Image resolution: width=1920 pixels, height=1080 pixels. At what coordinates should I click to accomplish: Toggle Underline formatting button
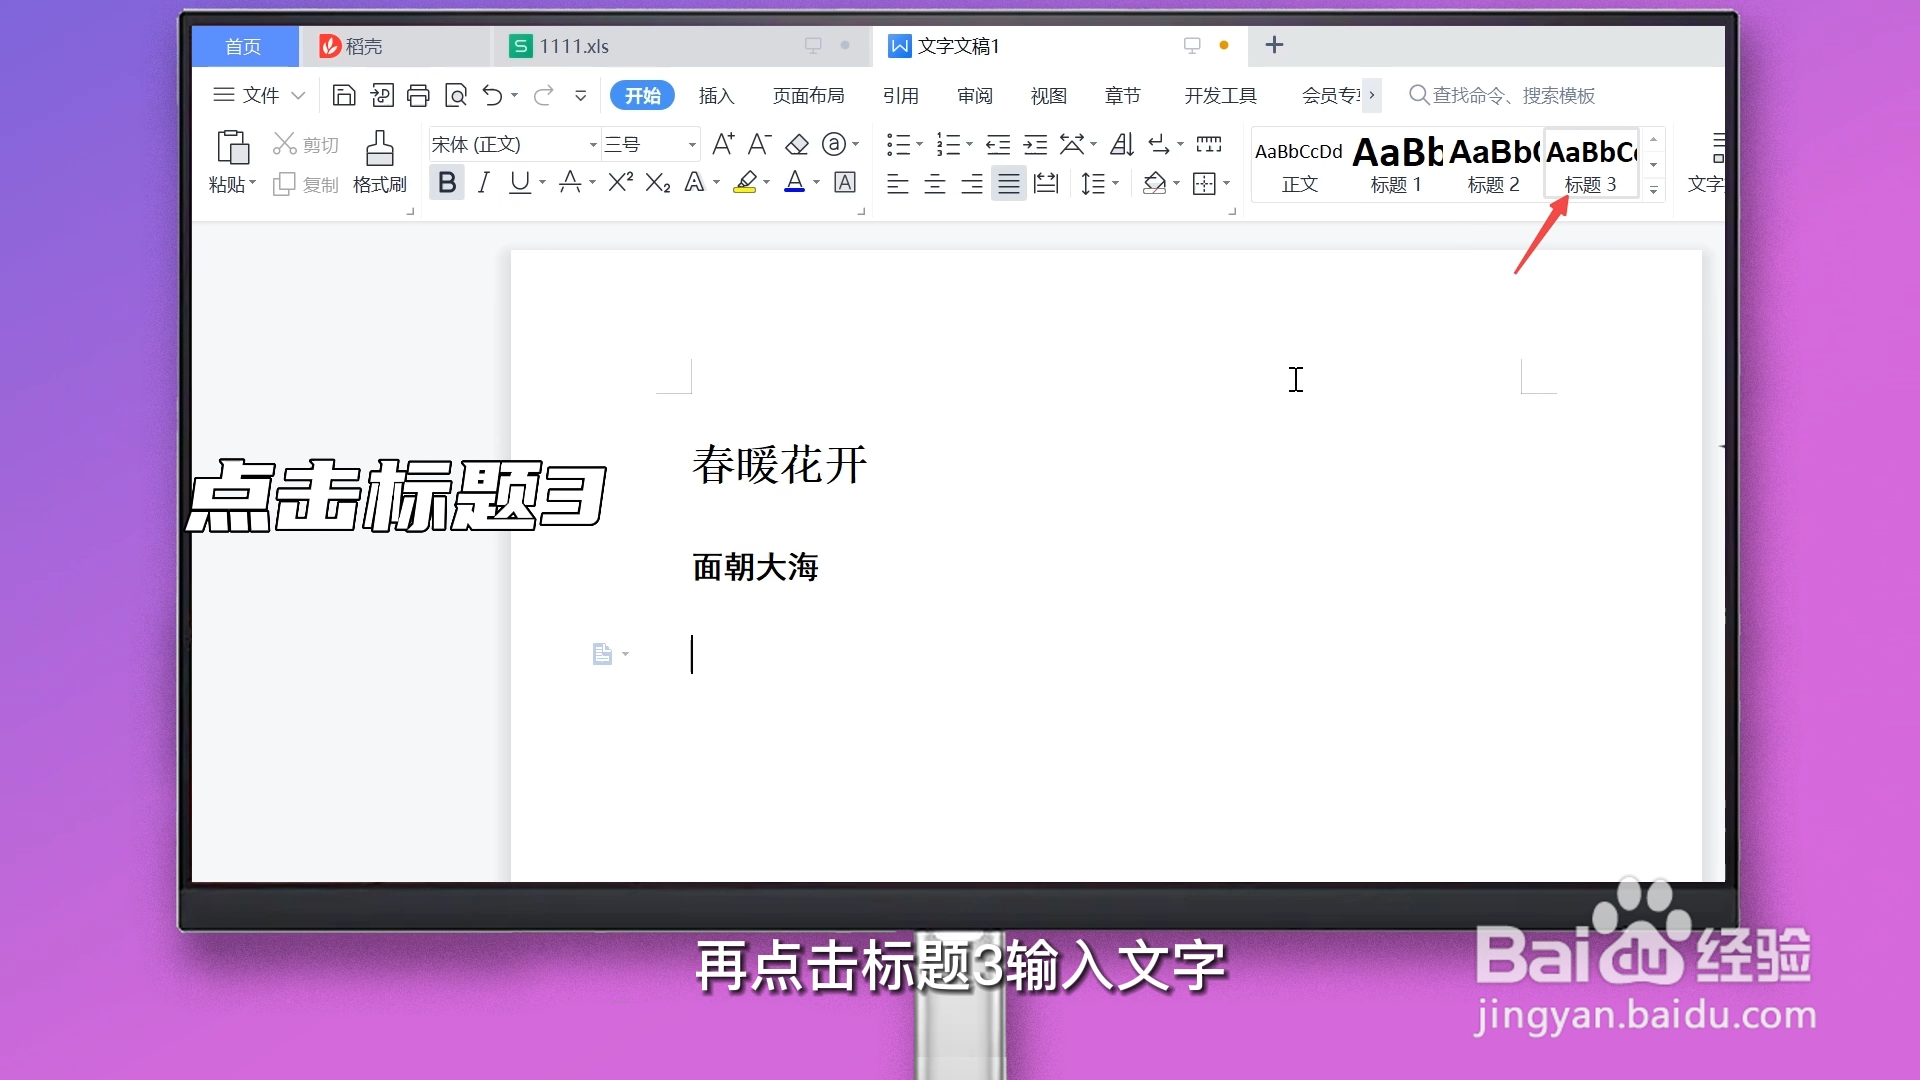pos(520,182)
